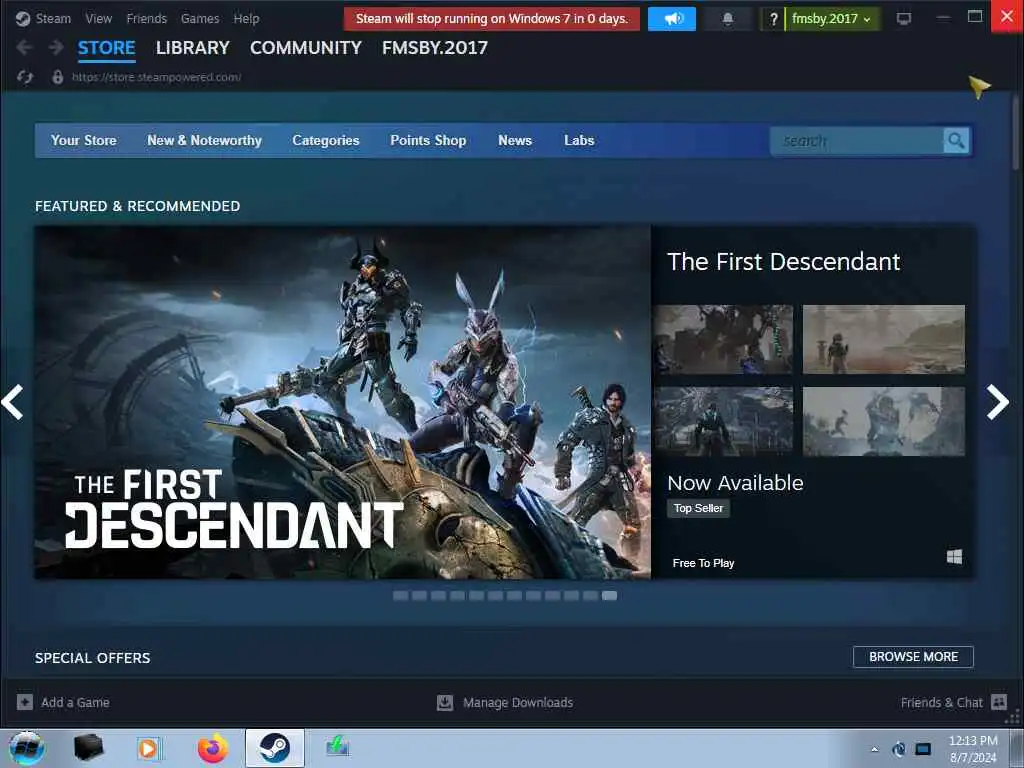Viewport: 1024px width, 768px height.
Task: Launch Firefox from the taskbar
Action: [x=213, y=748]
